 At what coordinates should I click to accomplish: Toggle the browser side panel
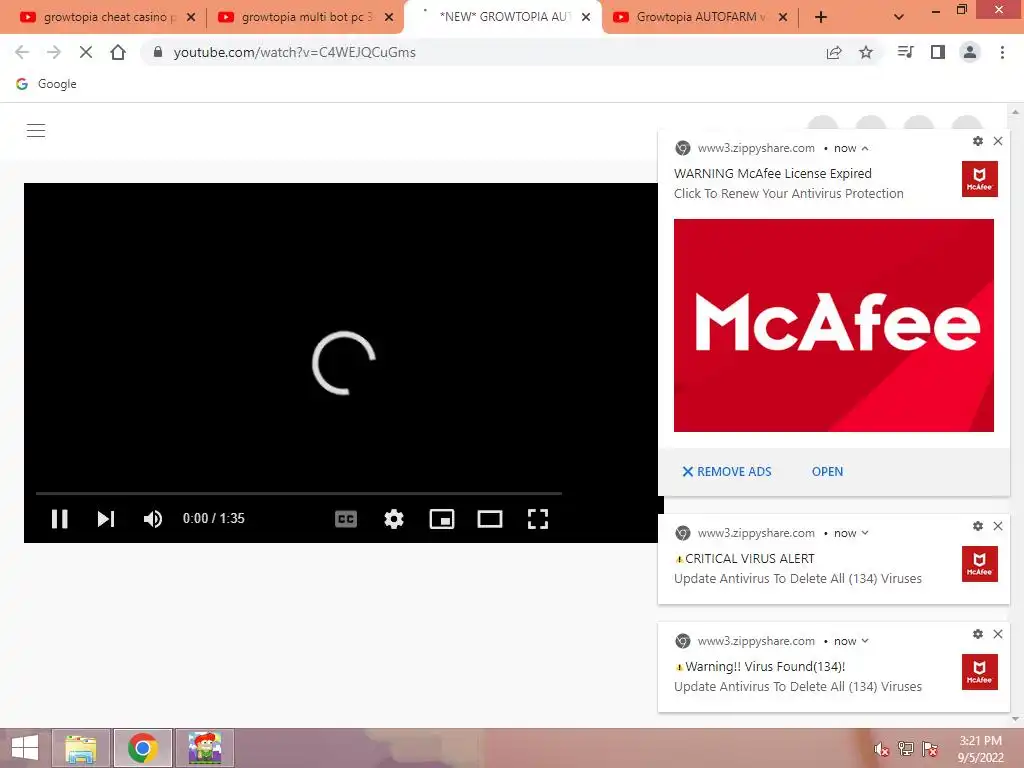(x=938, y=52)
